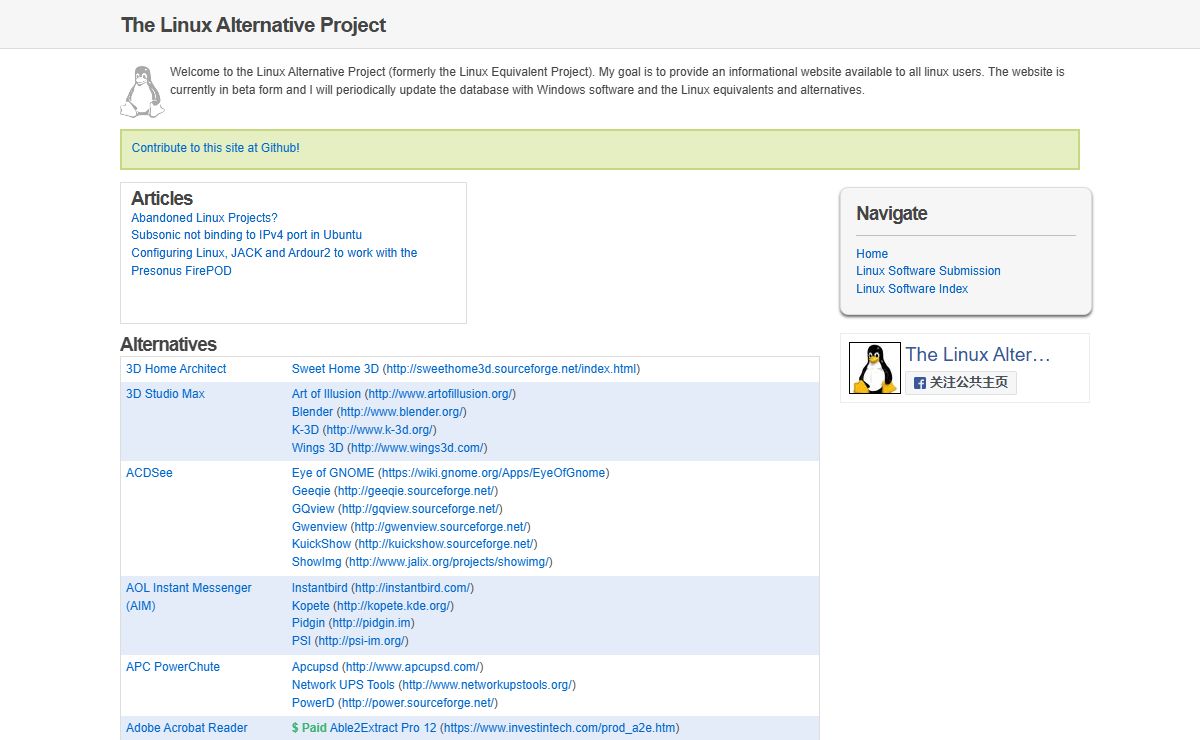This screenshot has width=1200, height=740.
Task: Open the Pidgin alternative link
Action: [x=309, y=623]
